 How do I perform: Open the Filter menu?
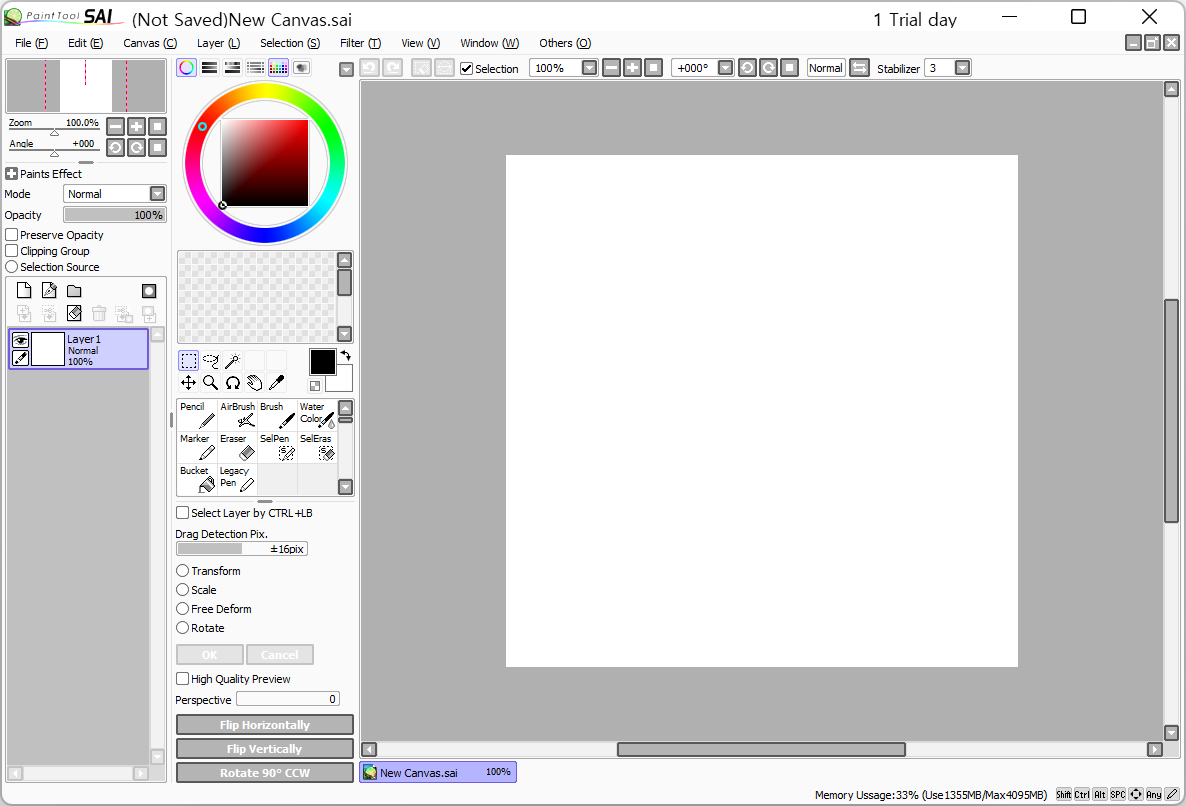coord(360,43)
